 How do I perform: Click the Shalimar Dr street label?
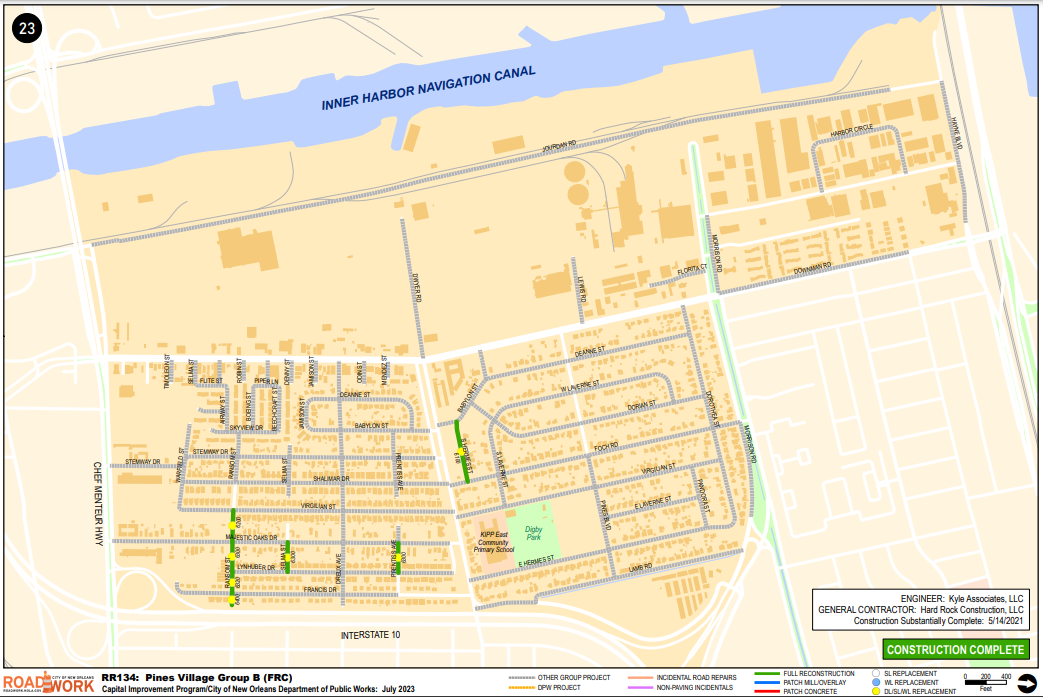(331, 479)
